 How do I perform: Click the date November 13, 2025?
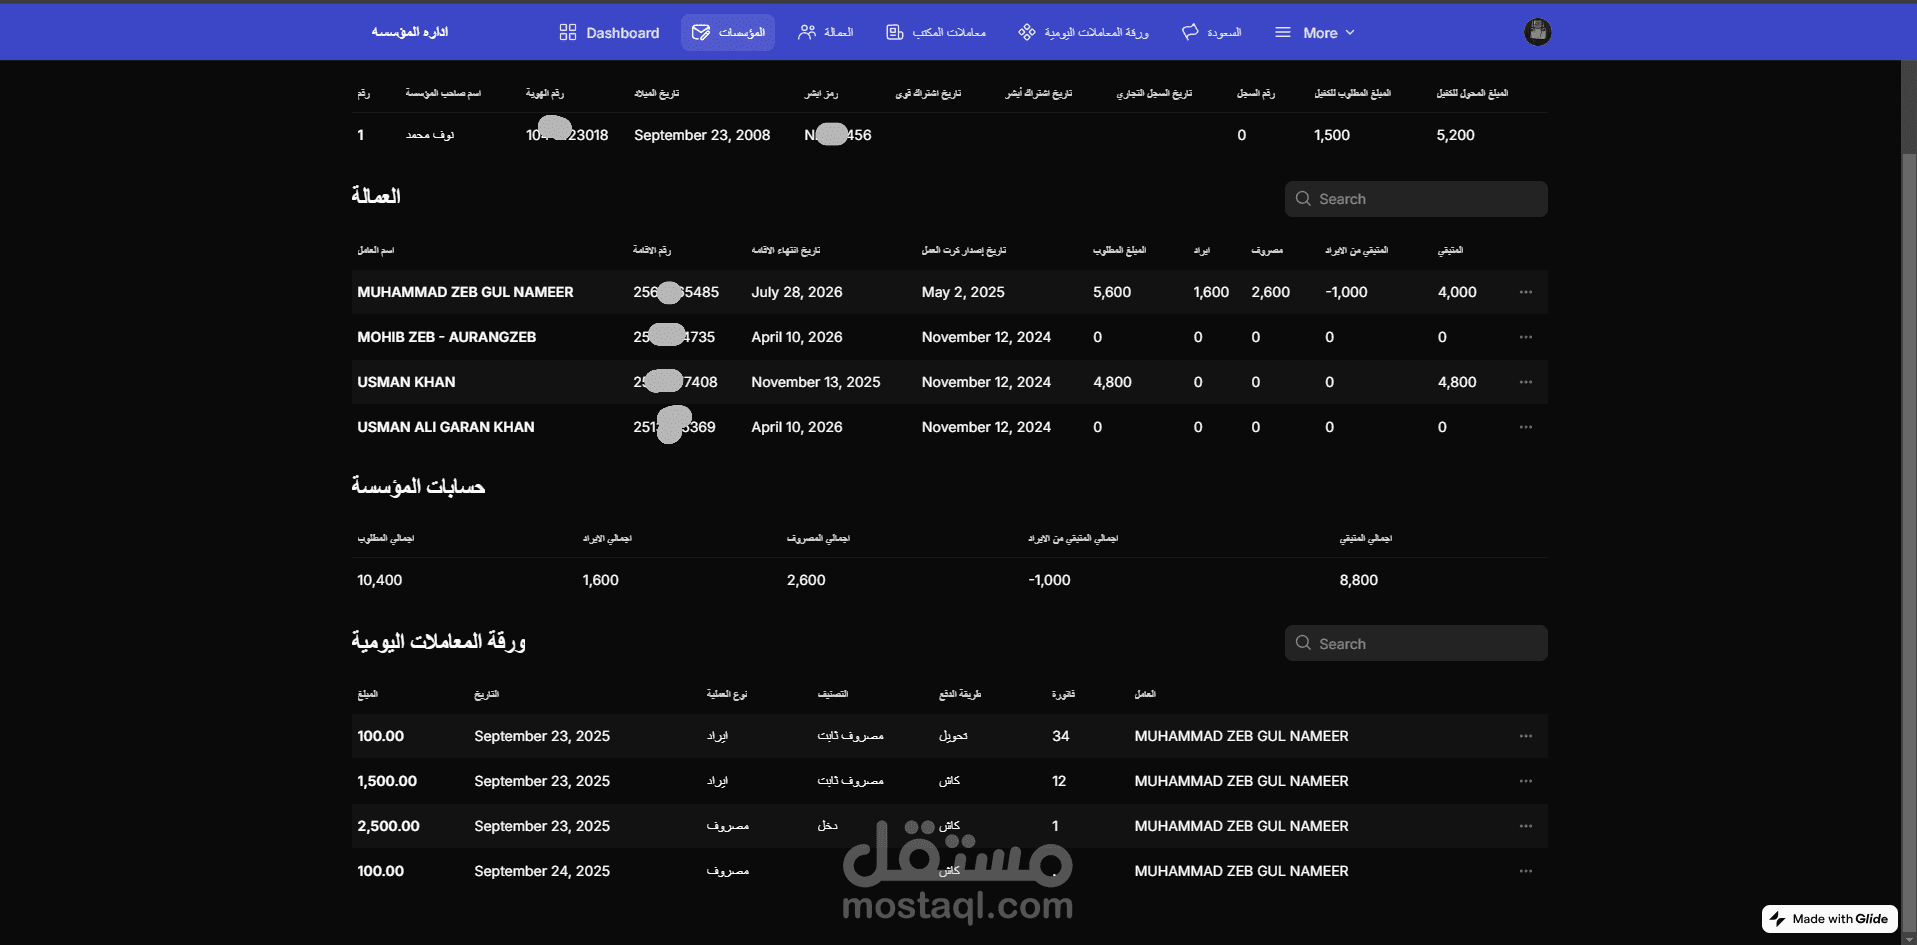pos(816,382)
